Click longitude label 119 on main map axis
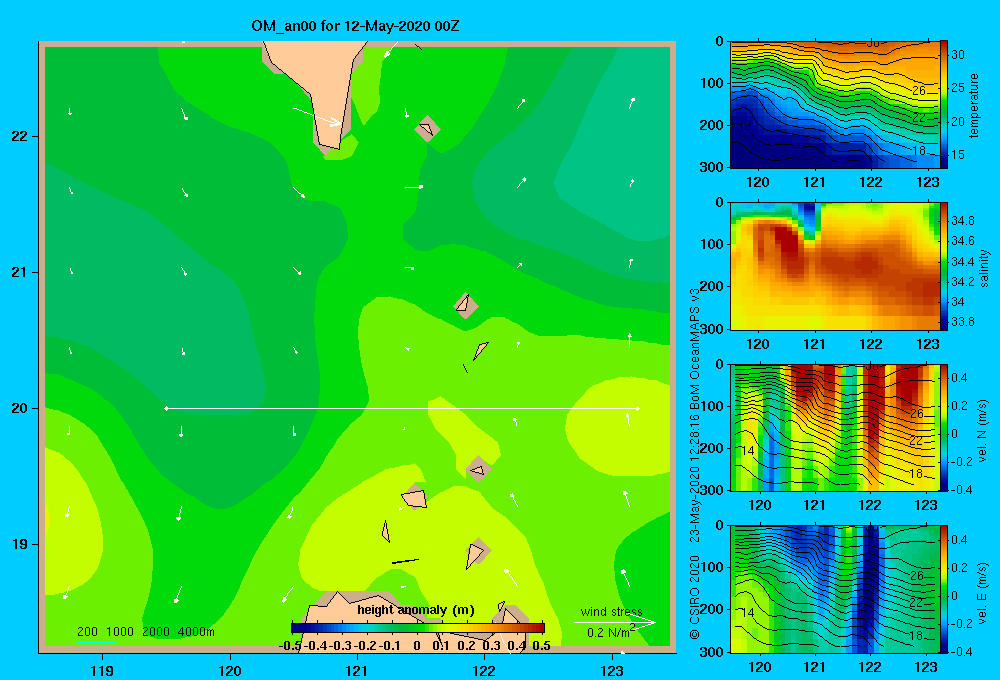Viewport: 1000px width, 680px height. click(102, 670)
